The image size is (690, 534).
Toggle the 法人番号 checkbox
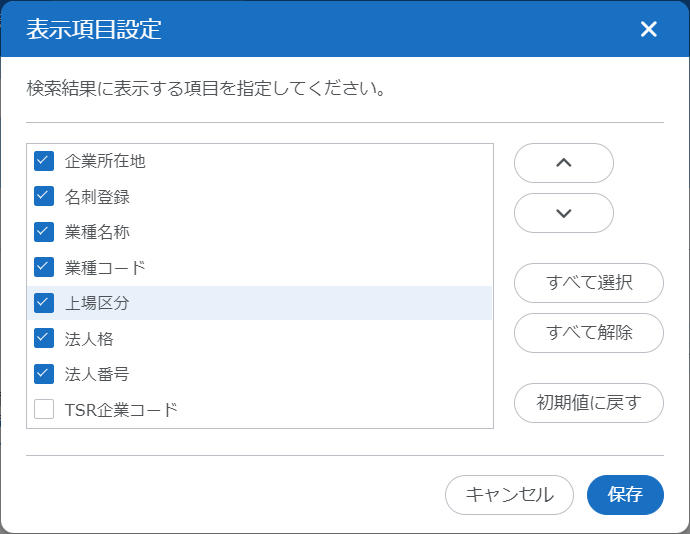44,374
